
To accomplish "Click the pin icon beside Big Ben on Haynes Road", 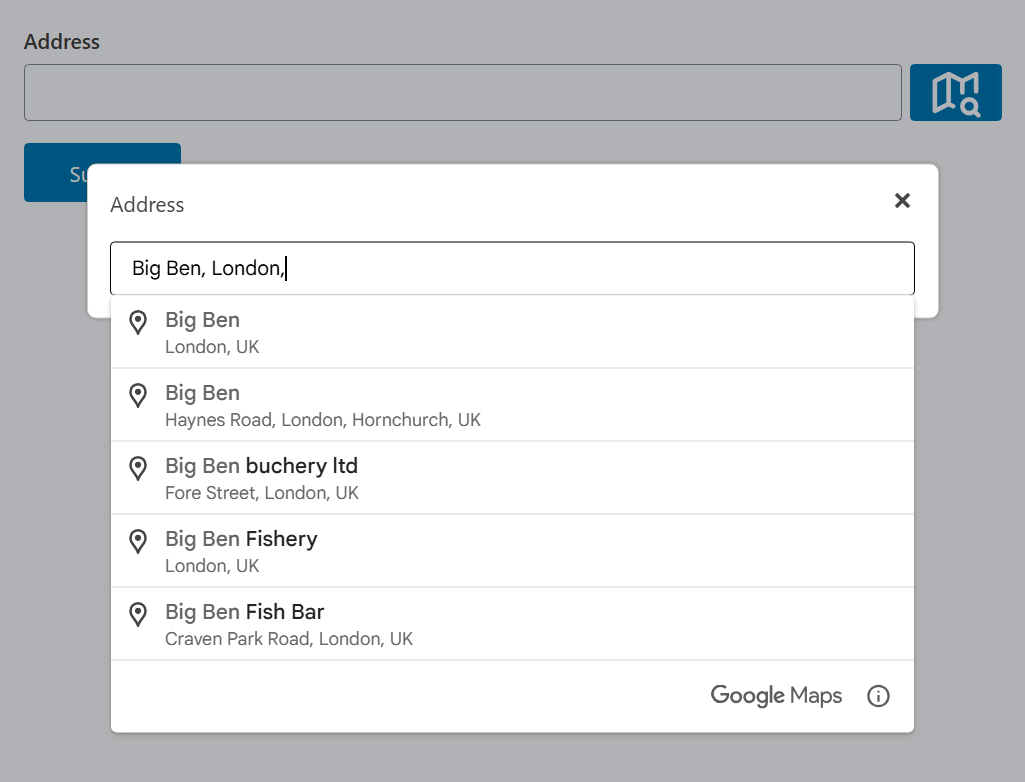I will (x=138, y=396).
